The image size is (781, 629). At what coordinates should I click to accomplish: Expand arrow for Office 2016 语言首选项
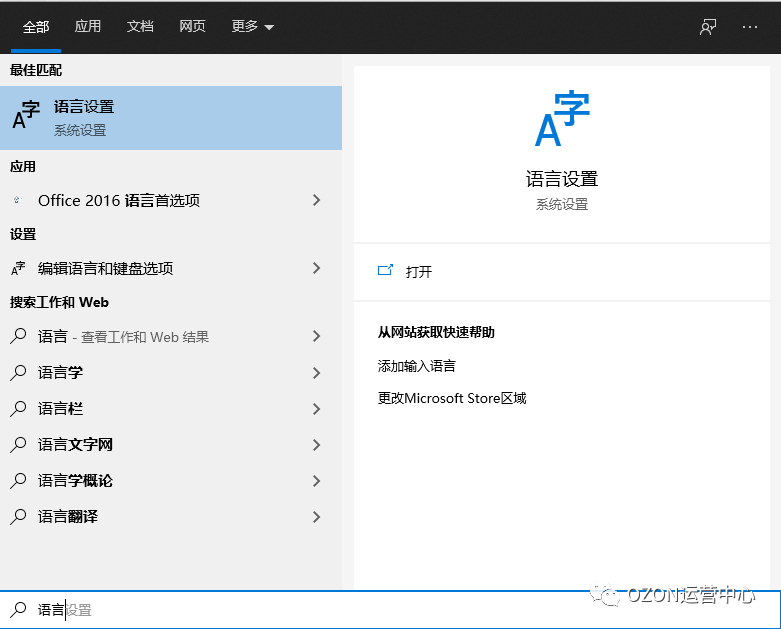pyautogui.click(x=316, y=200)
